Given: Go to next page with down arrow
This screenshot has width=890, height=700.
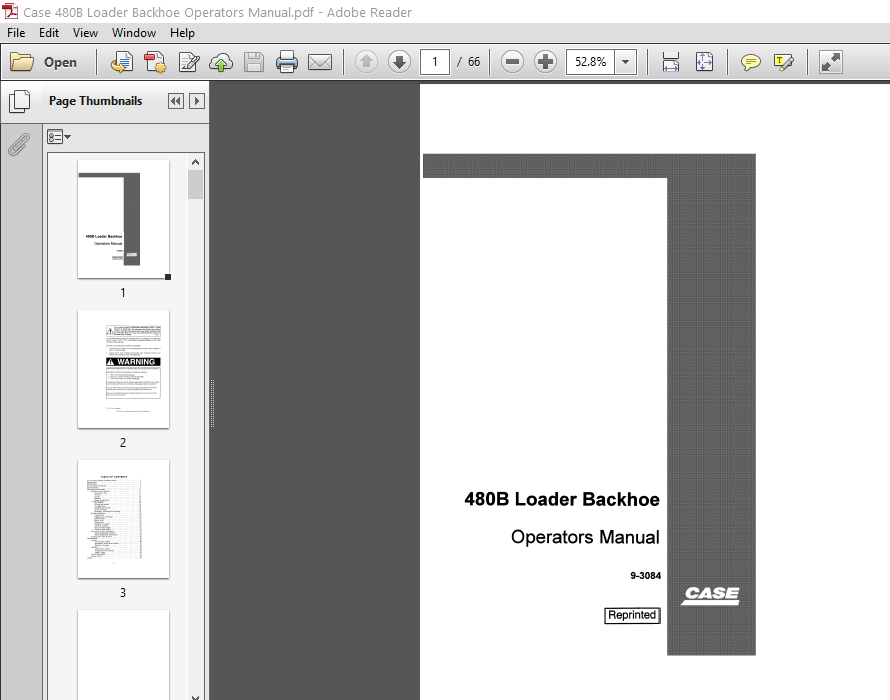Looking at the screenshot, I should (399, 61).
